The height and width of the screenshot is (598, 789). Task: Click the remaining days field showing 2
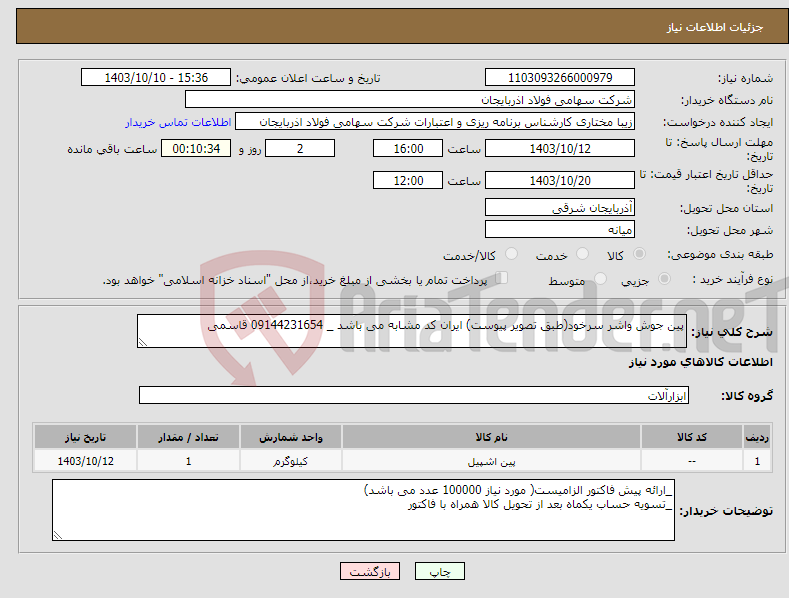click(300, 148)
